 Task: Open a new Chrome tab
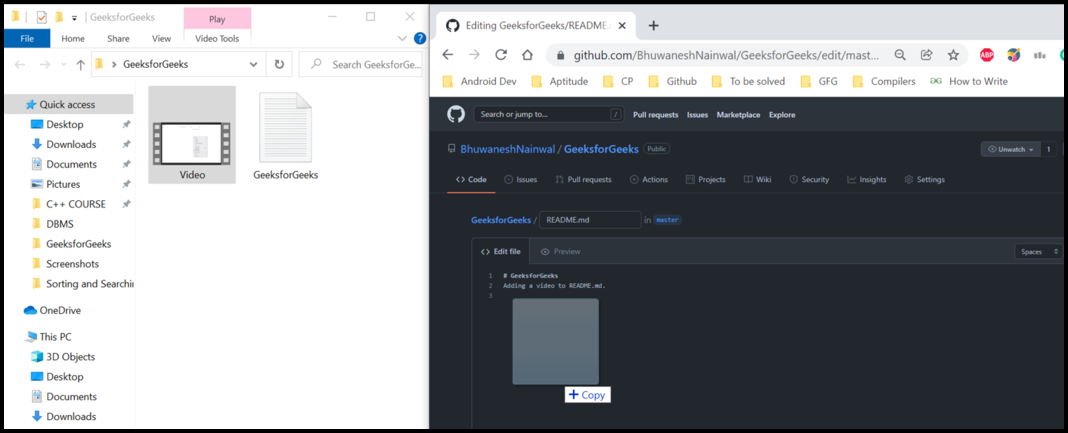[653, 26]
